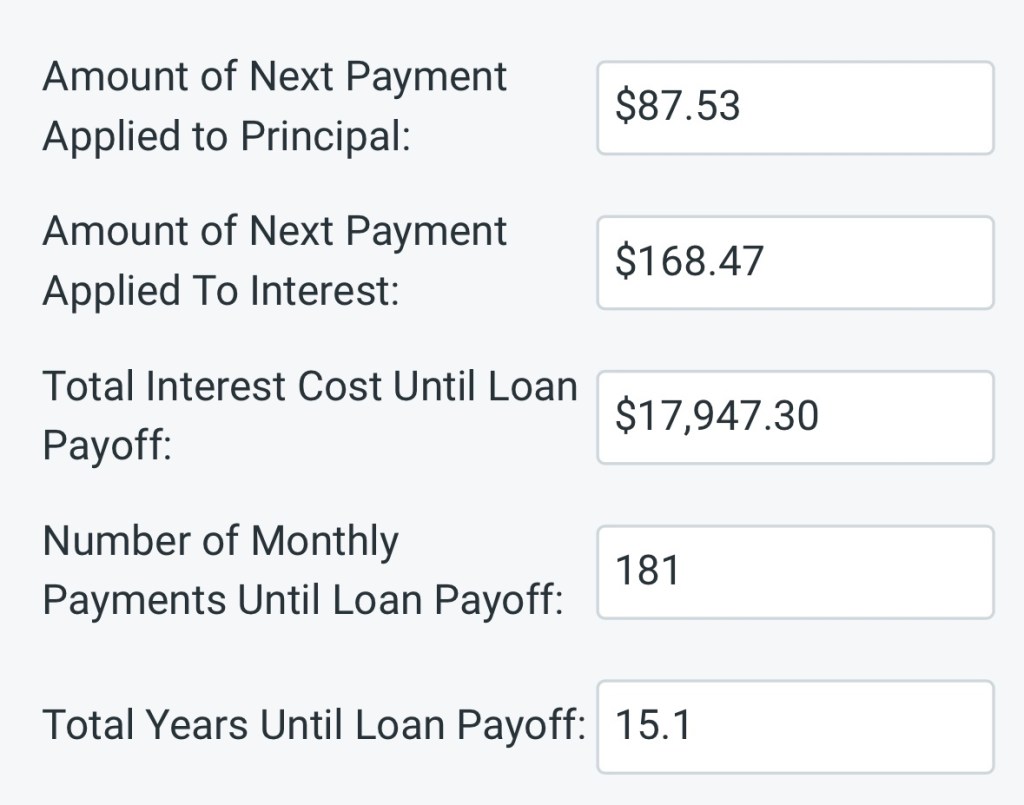
Task: Click the 'Applied to Principal:' label text
Action: click(226, 138)
